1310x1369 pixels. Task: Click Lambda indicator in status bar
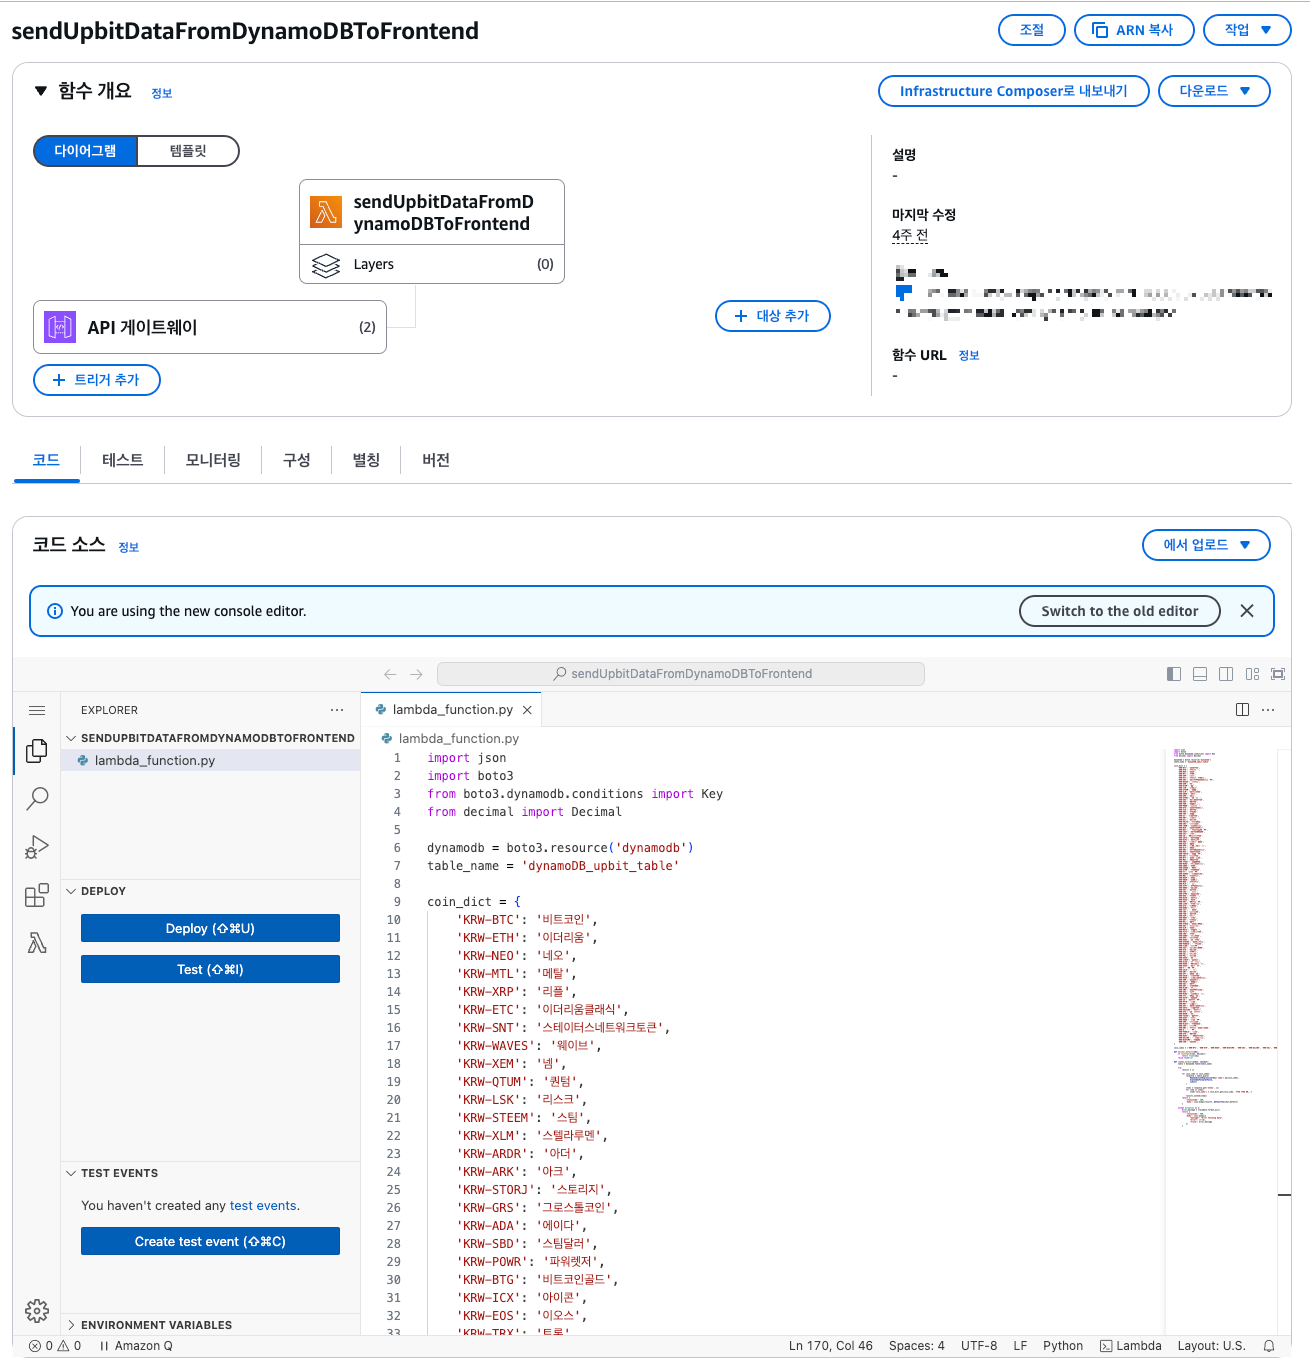(1131, 1346)
